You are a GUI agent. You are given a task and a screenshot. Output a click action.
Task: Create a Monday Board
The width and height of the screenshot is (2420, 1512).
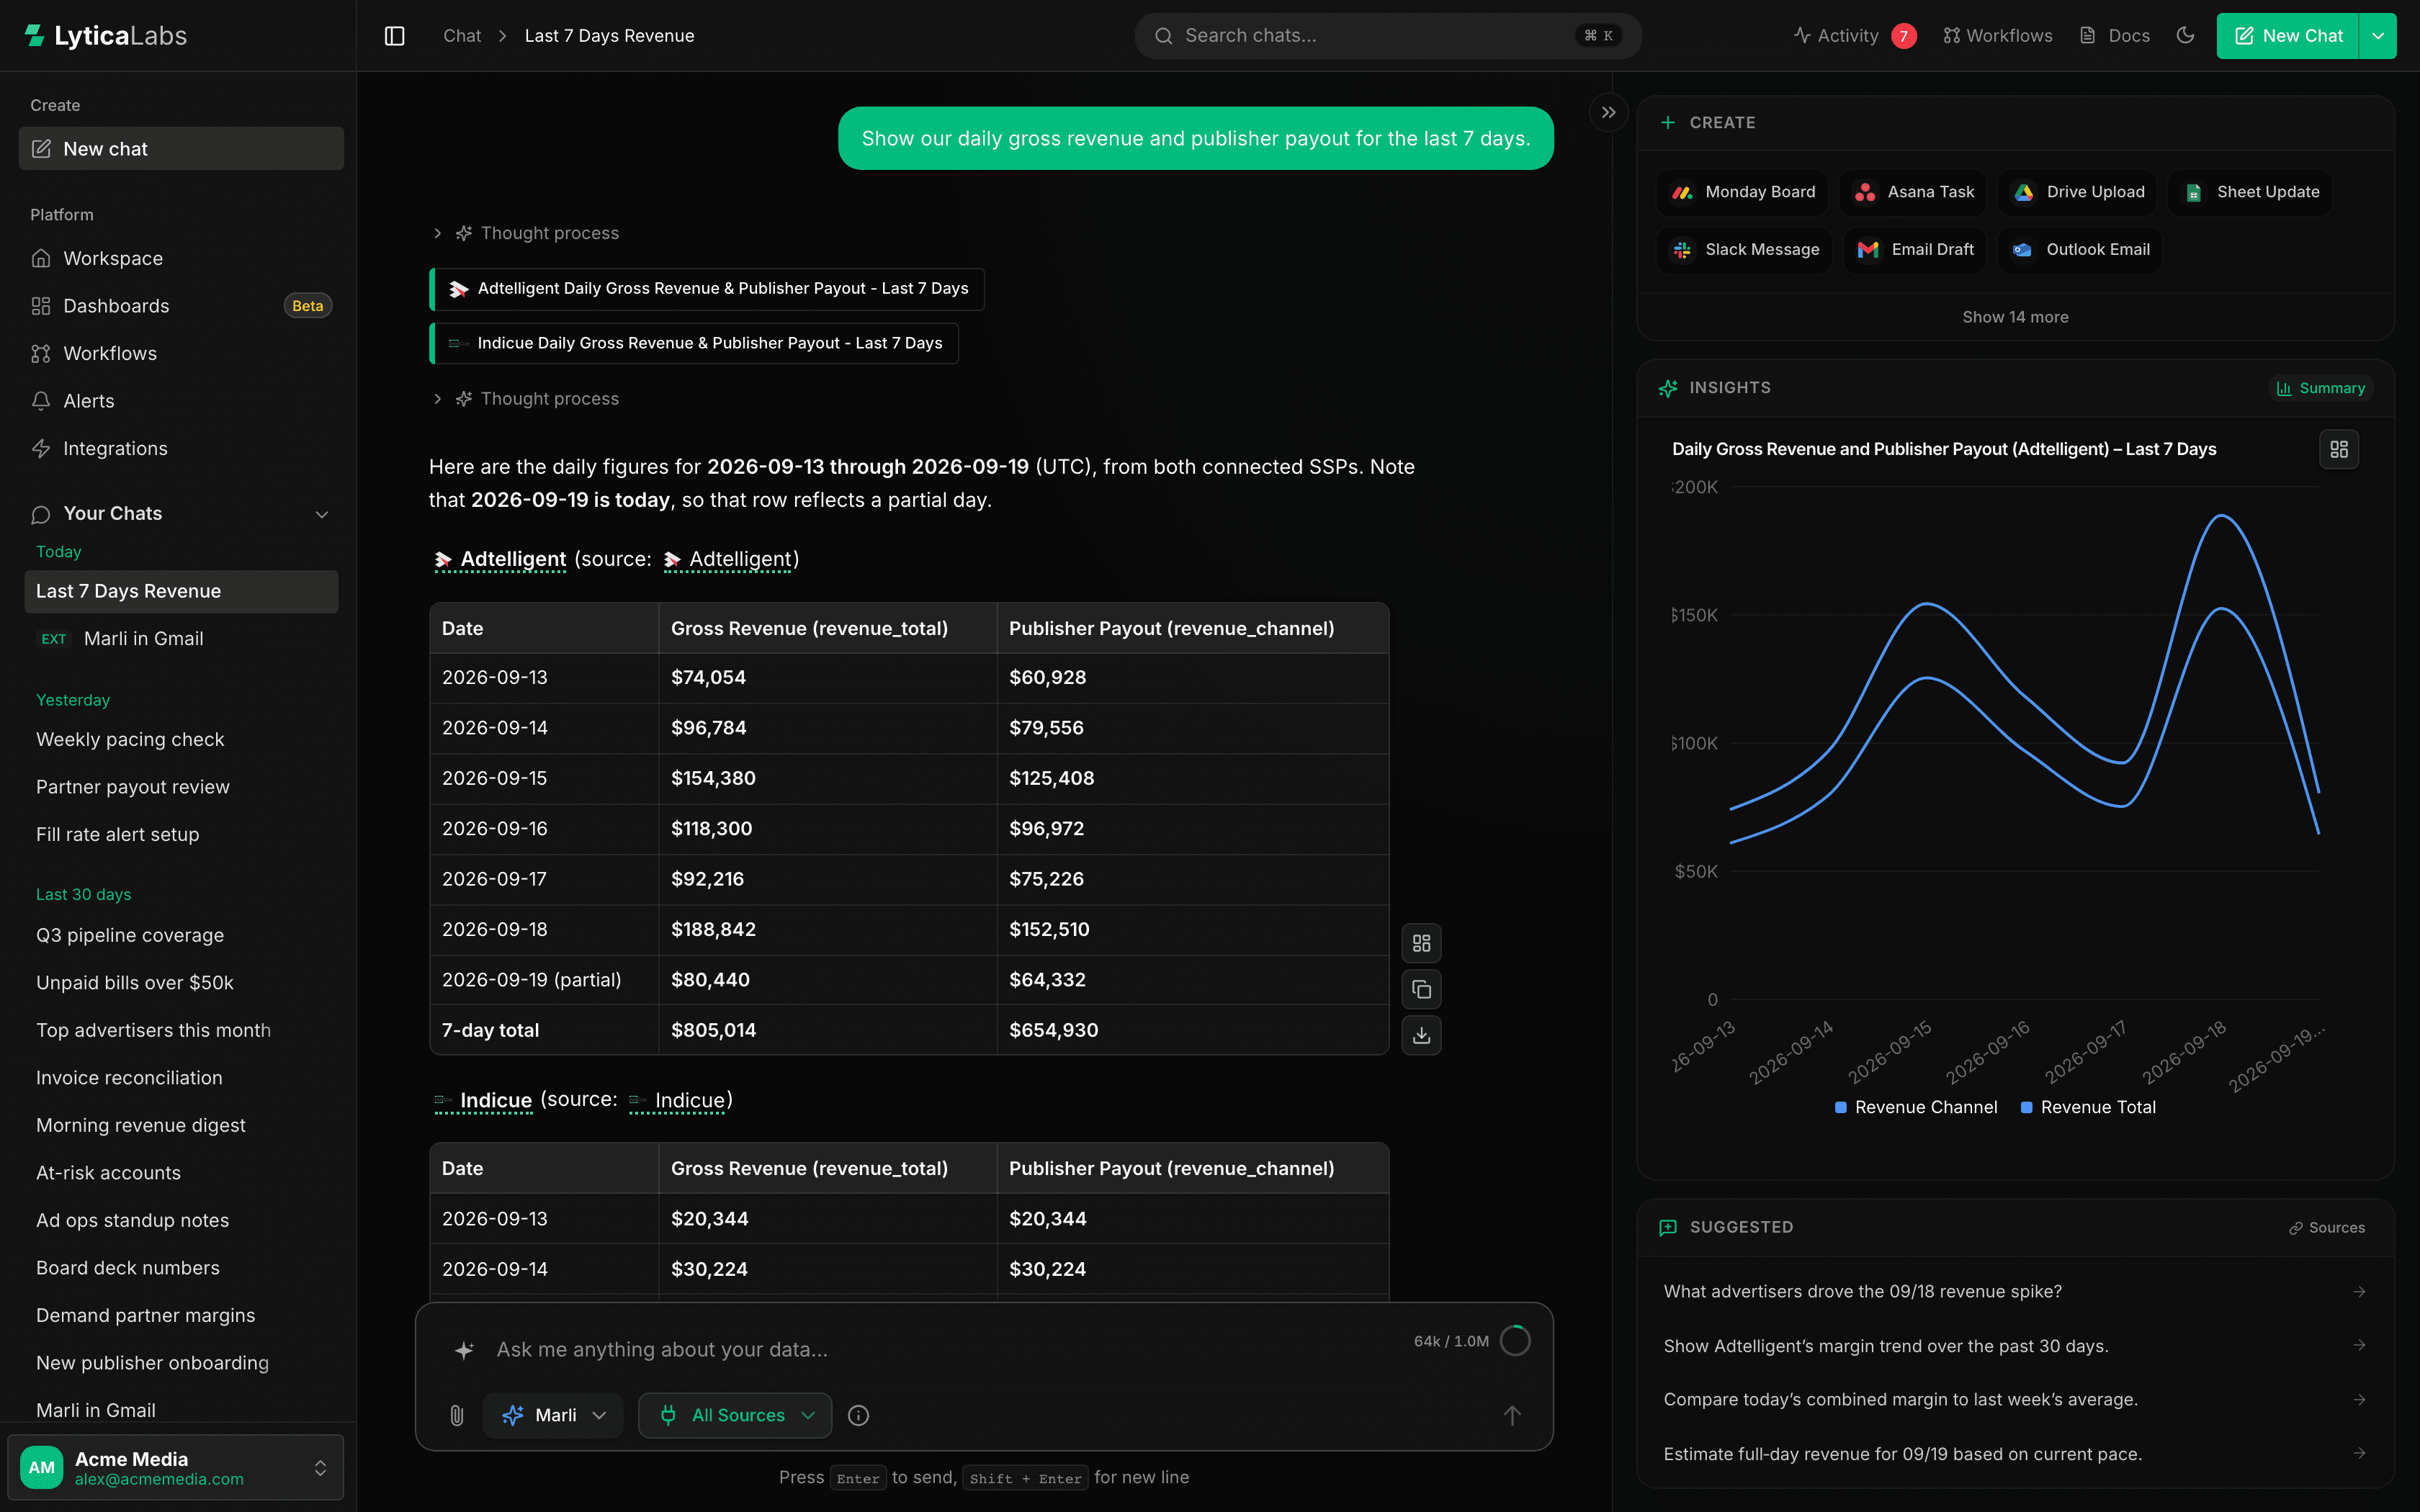tap(1743, 192)
